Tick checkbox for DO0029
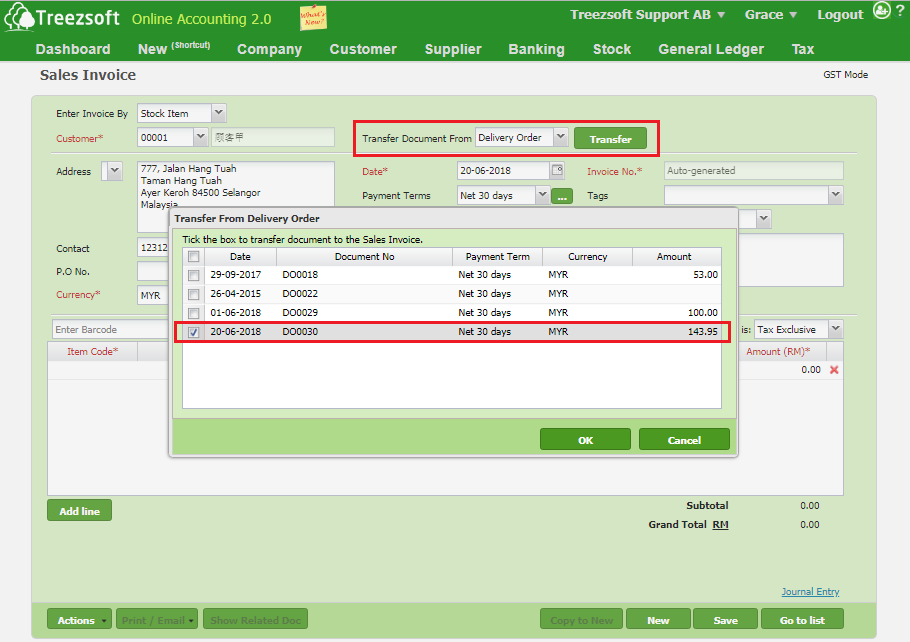The height and width of the screenshot is (642, 910). 194,313
